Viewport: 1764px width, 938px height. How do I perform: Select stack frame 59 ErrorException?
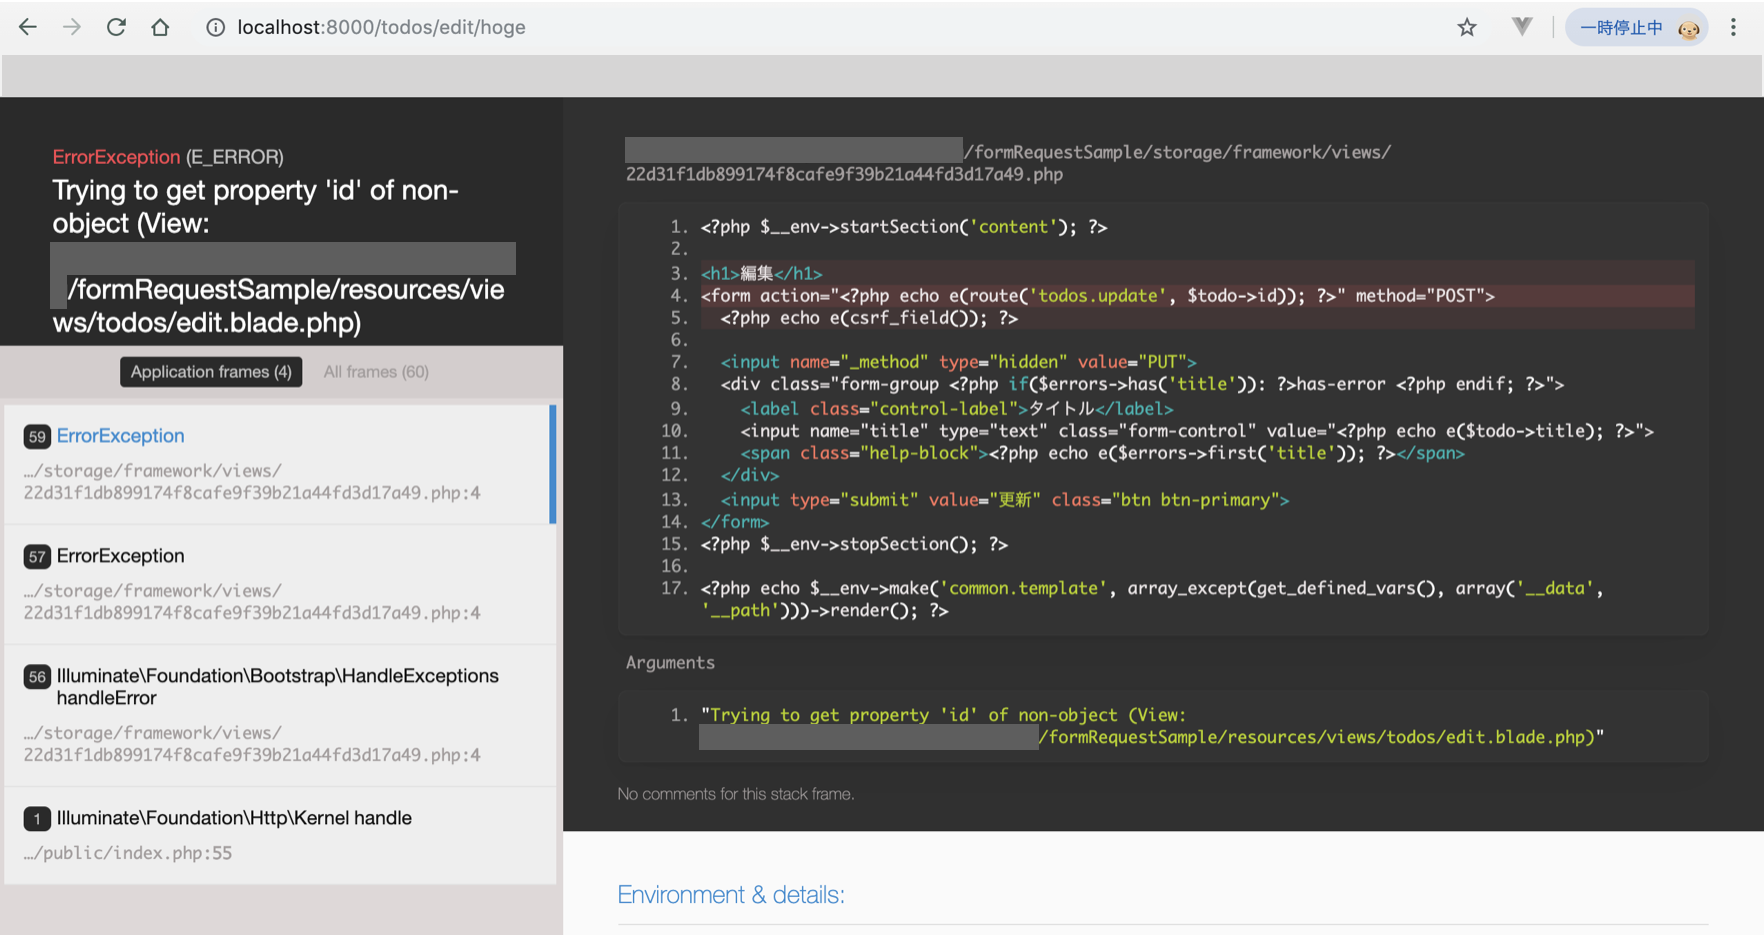click(x=278, y=464)
